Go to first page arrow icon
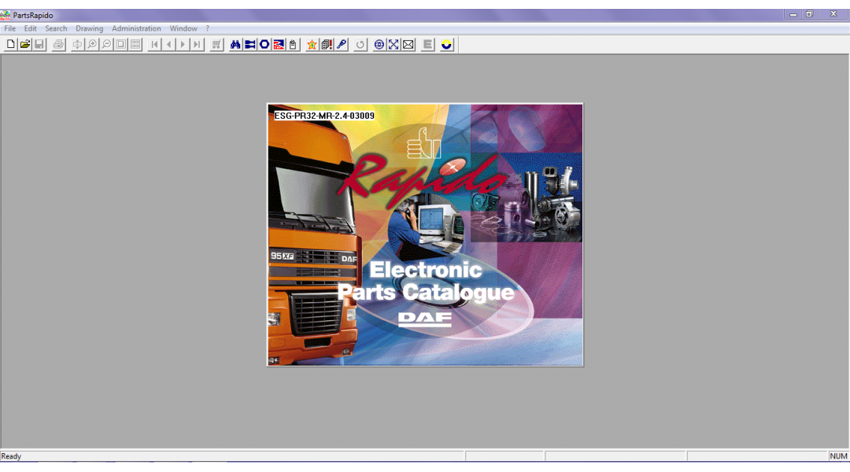Image resolution: width=850 pixels, height=472 pixels. point(154,44)
